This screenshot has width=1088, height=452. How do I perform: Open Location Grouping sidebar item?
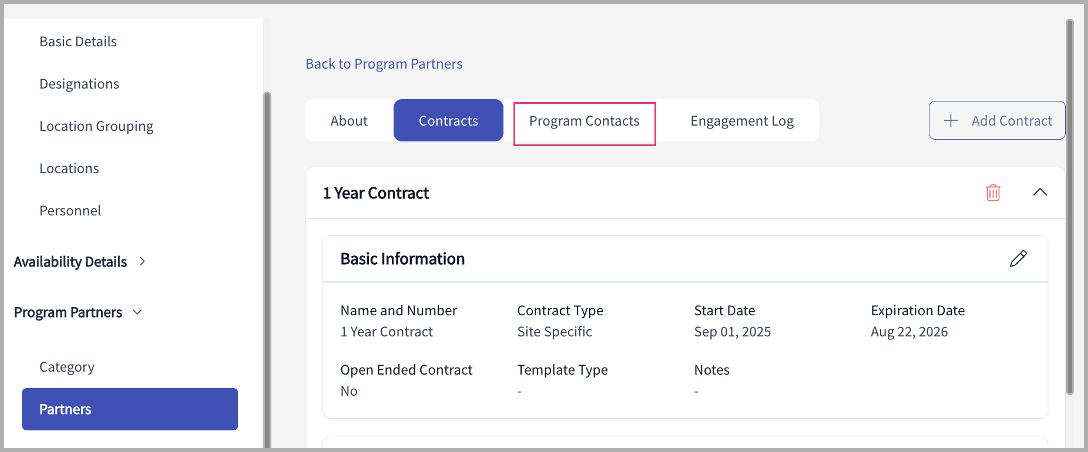(96, 127)
